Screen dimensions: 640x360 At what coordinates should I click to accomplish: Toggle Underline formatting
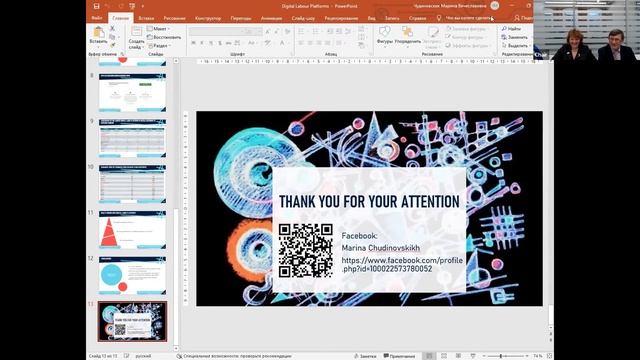tap(211, 43)
